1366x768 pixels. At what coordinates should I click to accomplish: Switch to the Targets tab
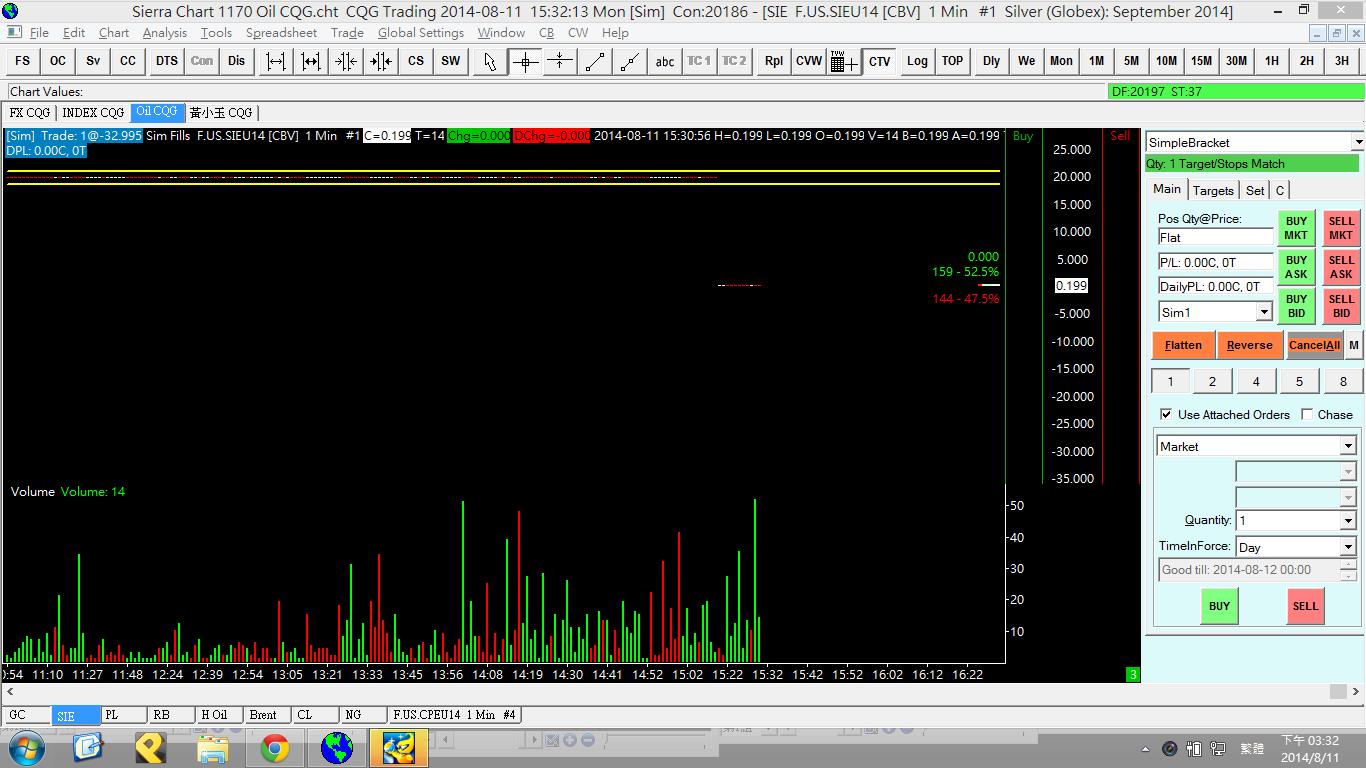[x=1213, y=190]
